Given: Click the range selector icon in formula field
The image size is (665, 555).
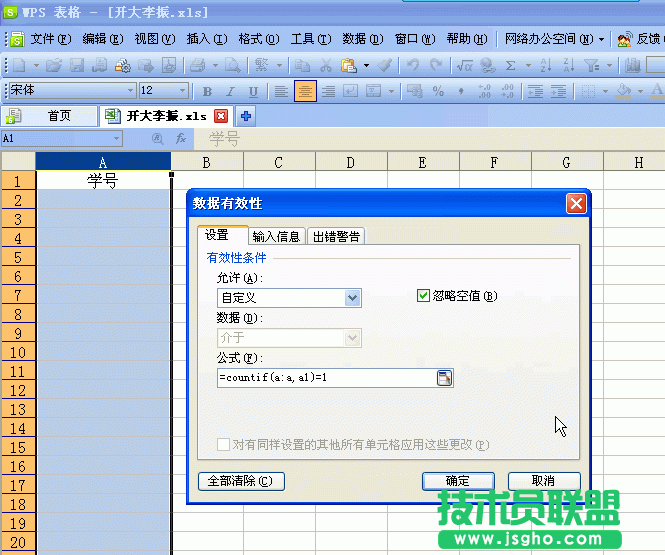Looking at the screenshot, I should [444, 378].
